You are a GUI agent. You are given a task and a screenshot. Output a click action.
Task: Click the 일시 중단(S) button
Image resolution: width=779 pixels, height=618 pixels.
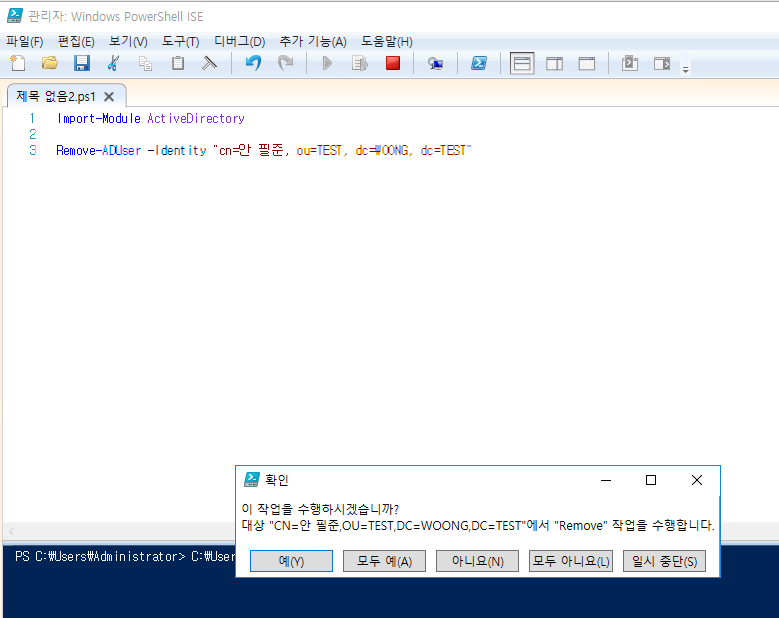(x=664, y=561)
